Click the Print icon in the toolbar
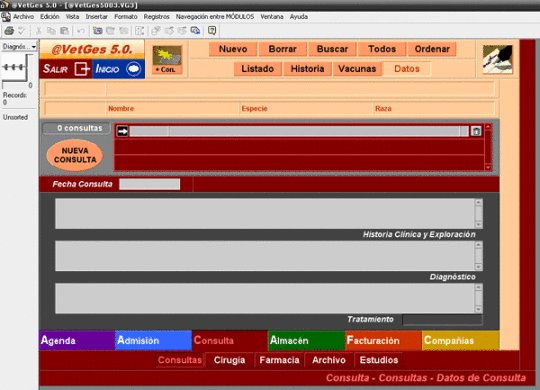Image resolution: width=540 pixels, height=390 pixels. 9,31
